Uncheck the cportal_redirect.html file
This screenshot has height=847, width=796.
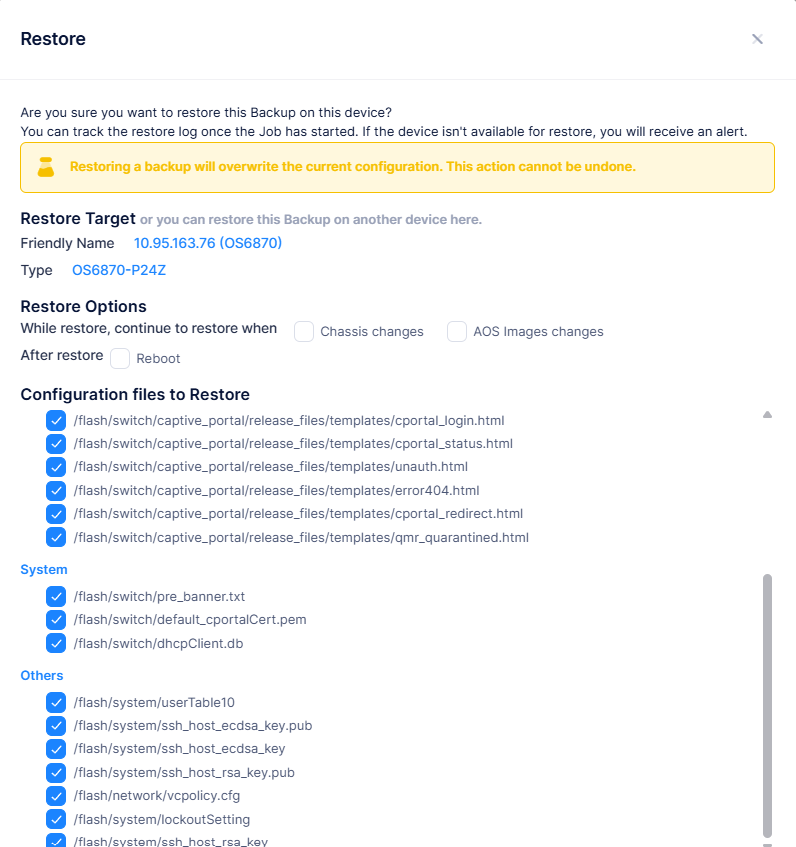coord(56,514)
